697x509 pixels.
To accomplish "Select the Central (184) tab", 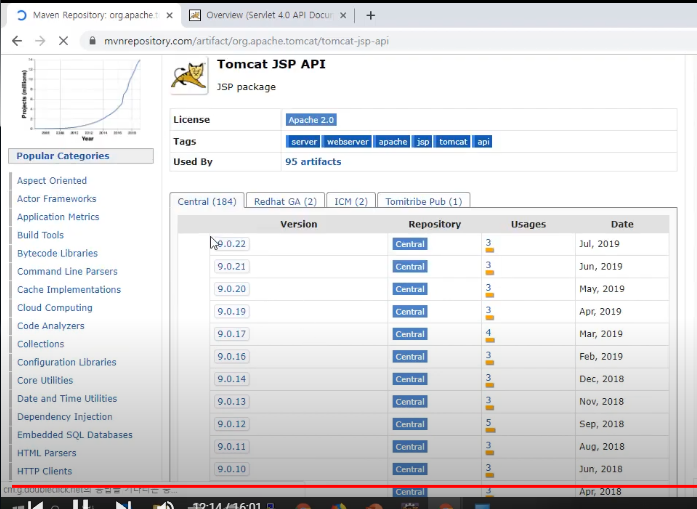I will tap(207, 201).
